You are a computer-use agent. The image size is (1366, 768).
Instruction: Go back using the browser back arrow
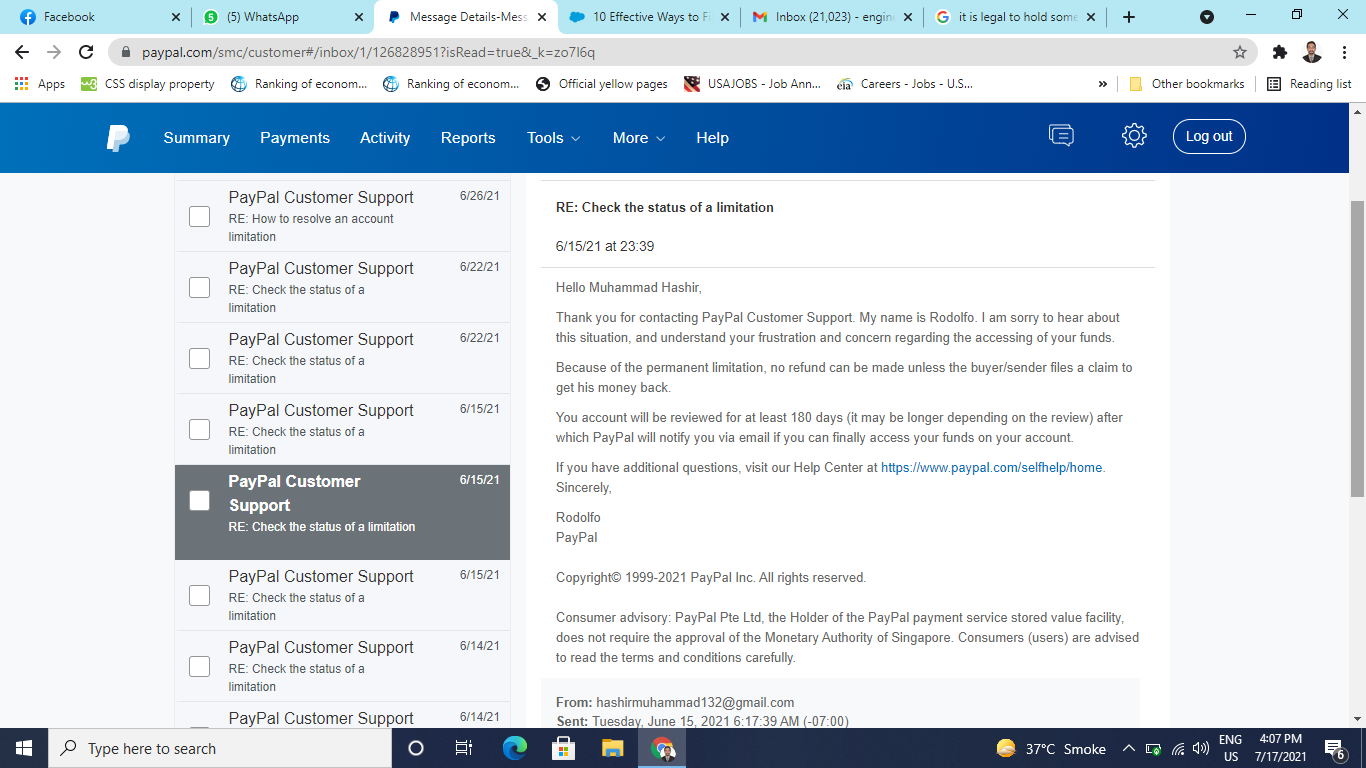click(22, 52)
